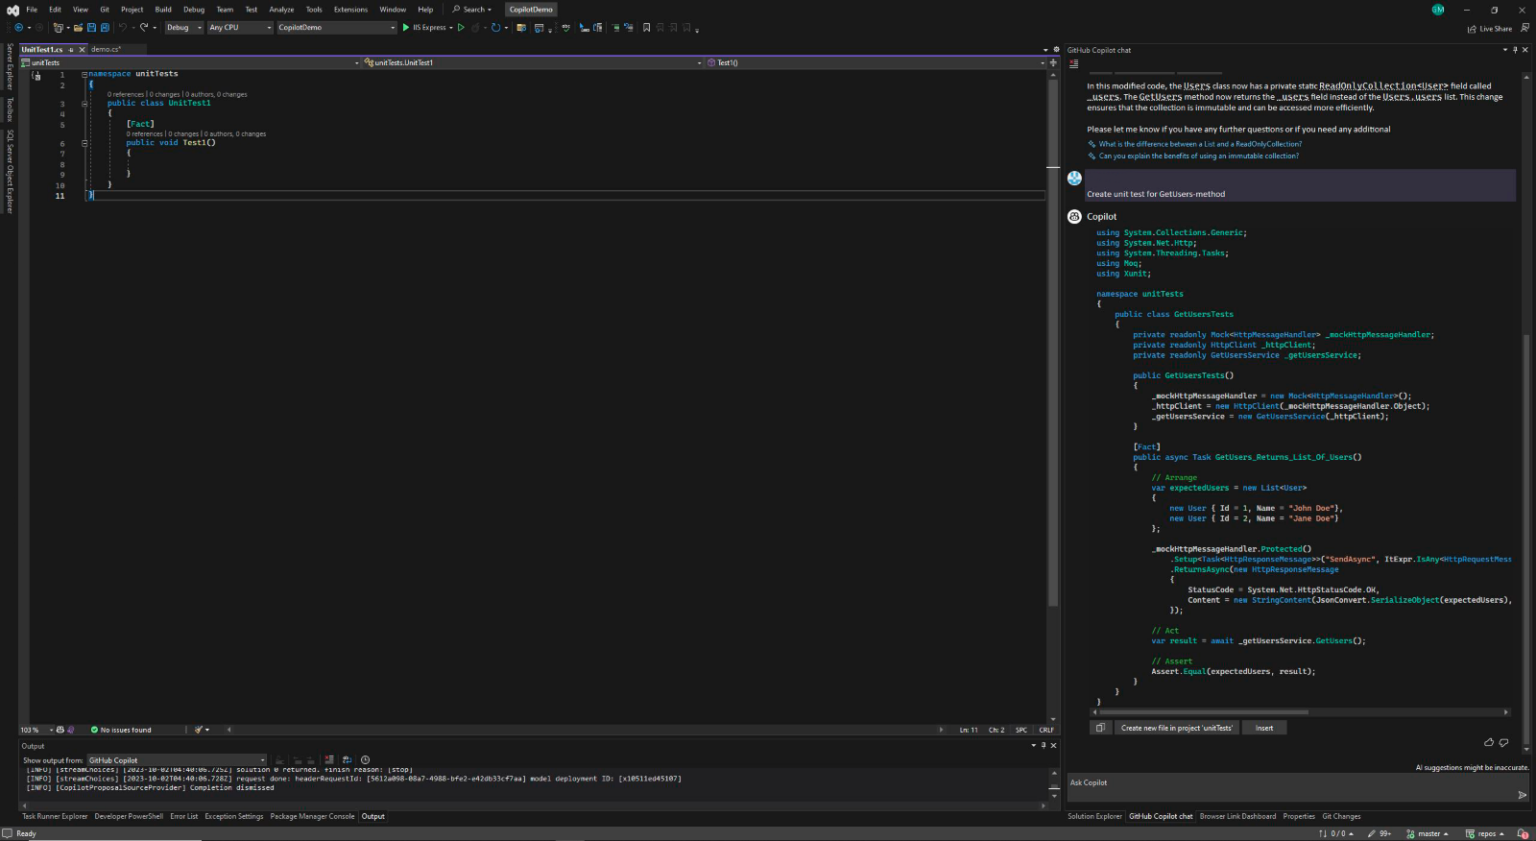Click the split editor icon above scrollbar
The height and width of the screenshot is (841, 1536).
[1053, 62]
